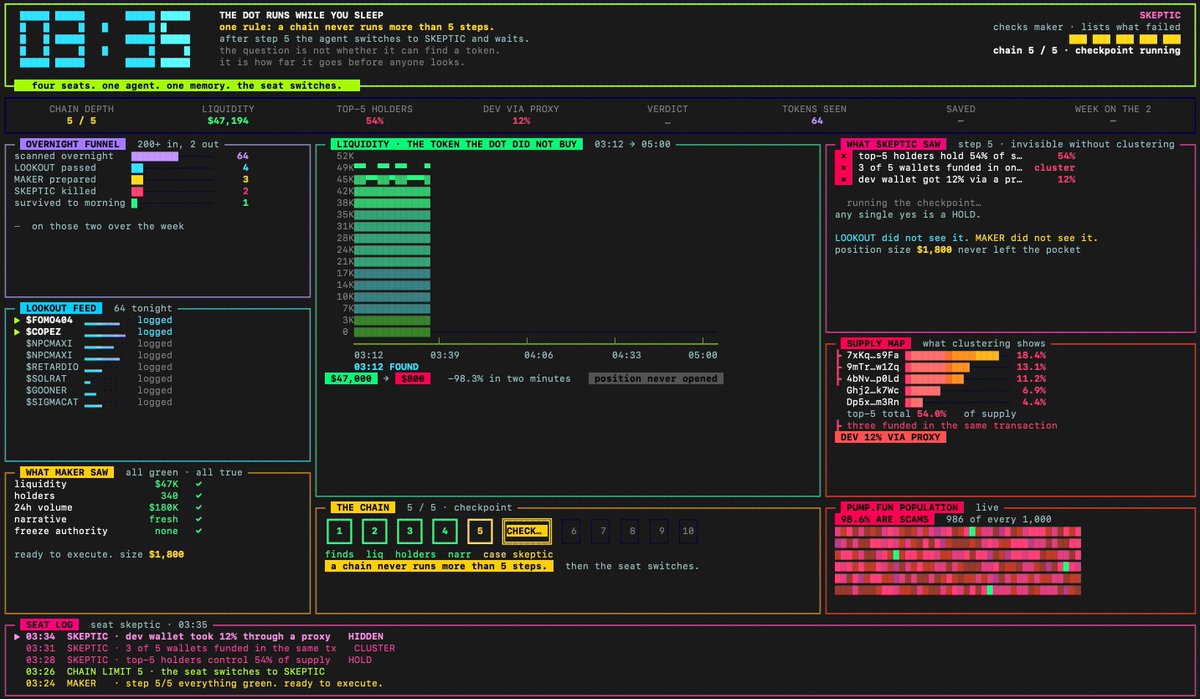Select chain step box 4
The width and height of the screenshot is (1200, 699).
(445, 532)
